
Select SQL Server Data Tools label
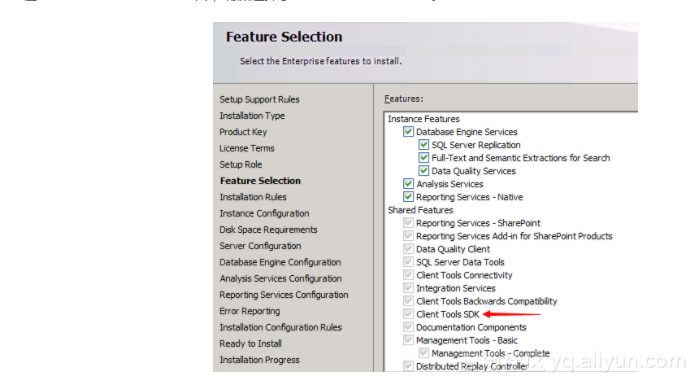(460, 262)
